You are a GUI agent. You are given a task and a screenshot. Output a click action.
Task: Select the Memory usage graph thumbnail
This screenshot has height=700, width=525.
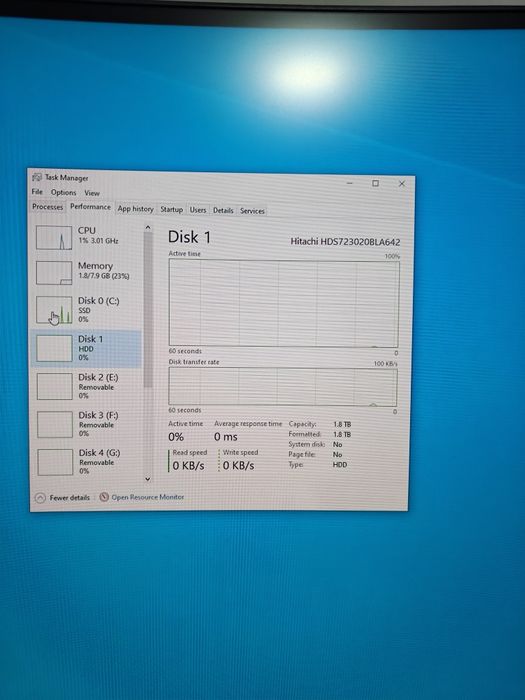click(54, 273)
